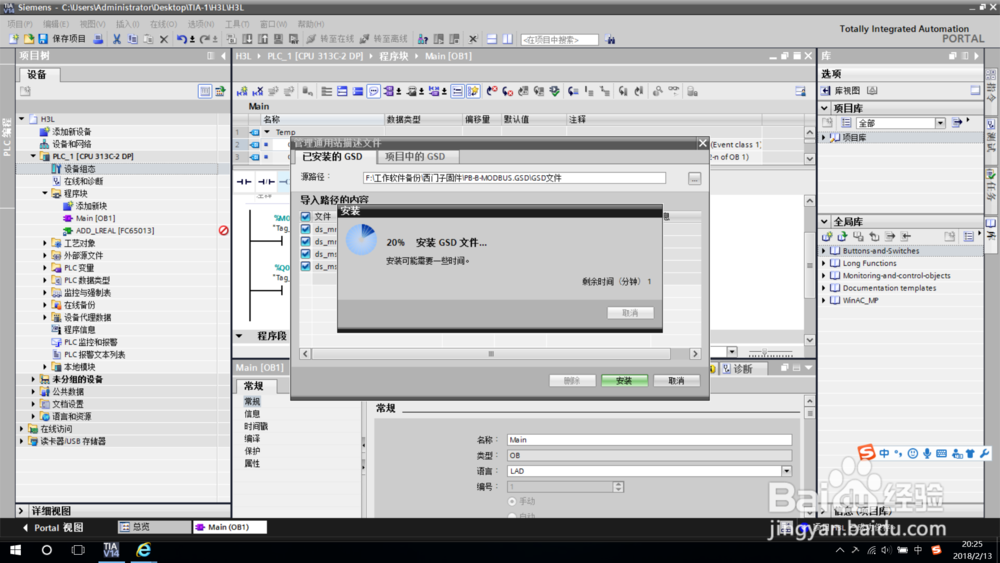
Task: Click the Task View taskbar icon
Action: pyautogui.click(x=78, y=550)
